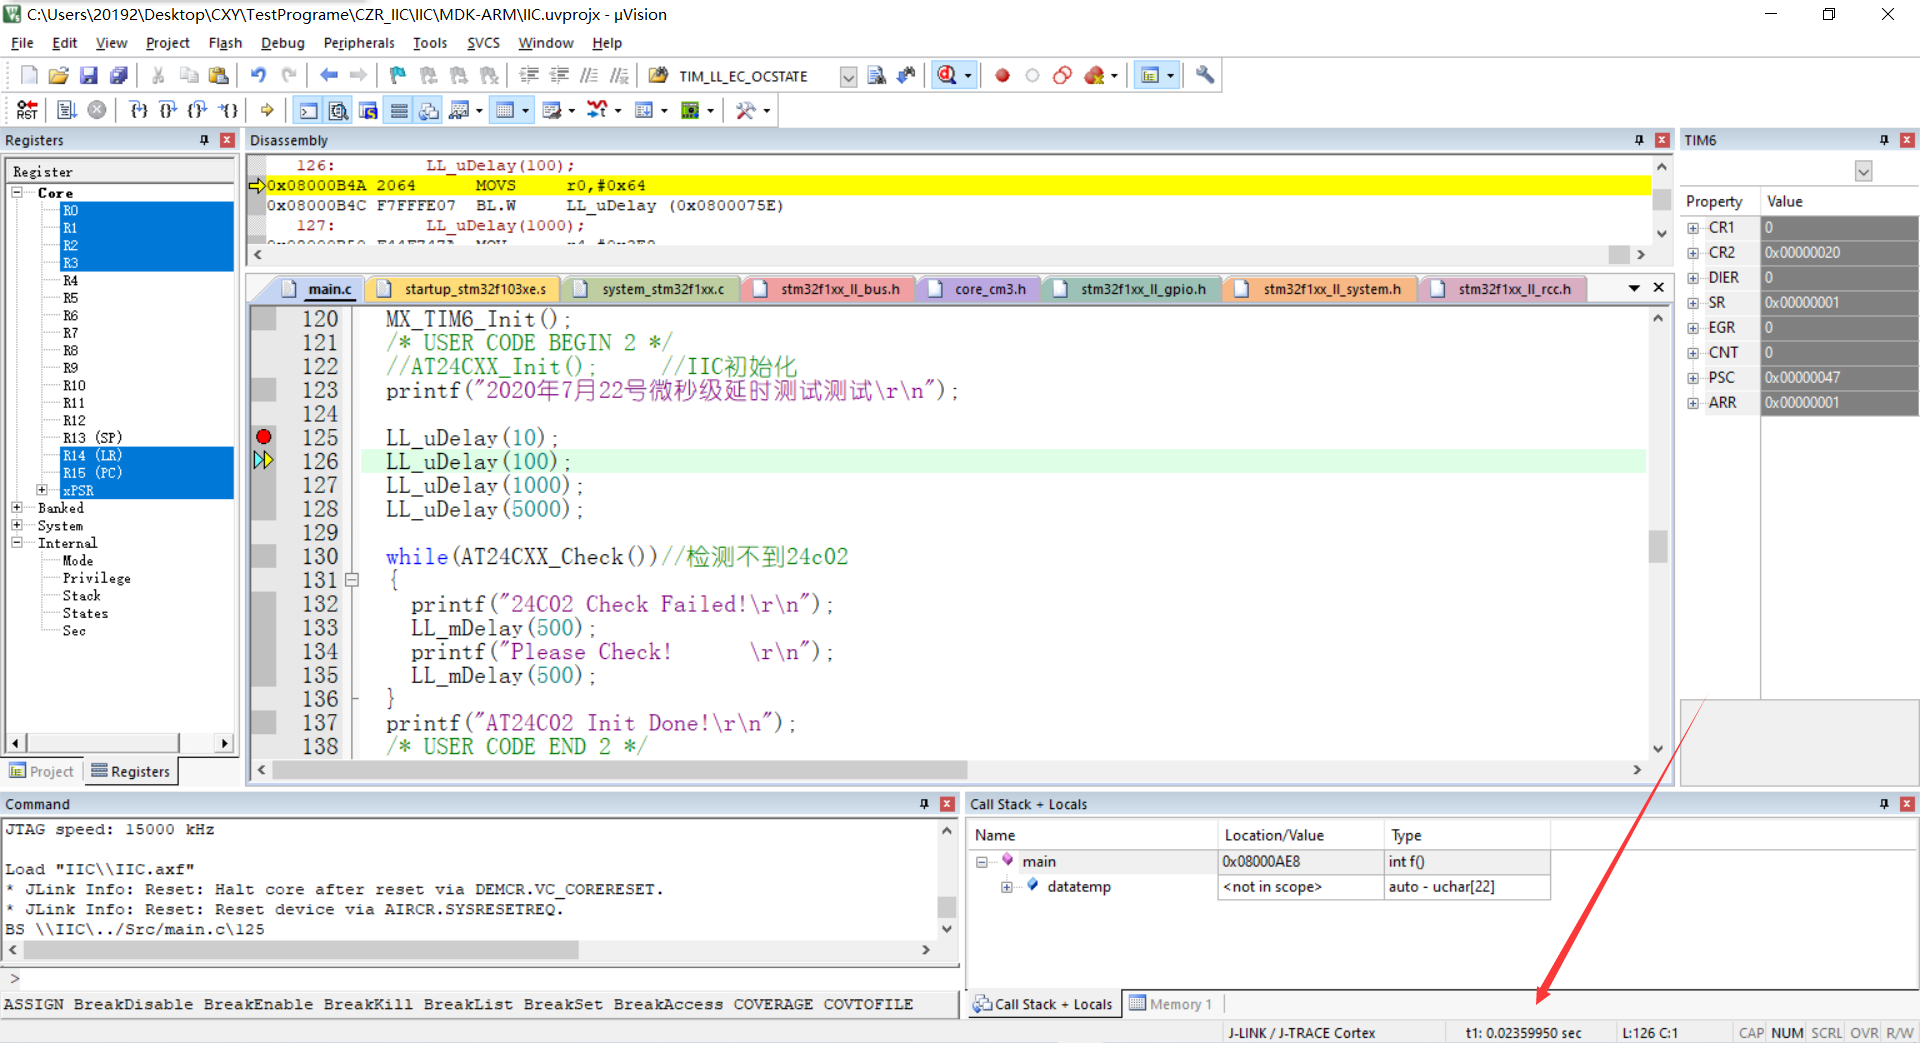This screenshot has height=1043, width=1920.
Task: Click the Open file folder icon
Action: [59, 75]
